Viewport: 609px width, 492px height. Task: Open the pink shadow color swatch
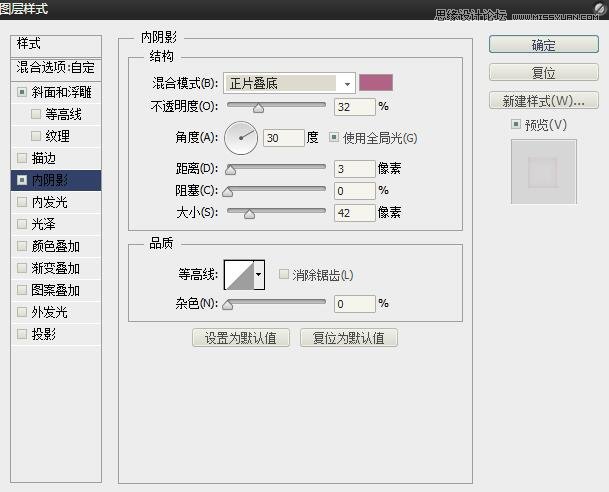click(376, 83)
